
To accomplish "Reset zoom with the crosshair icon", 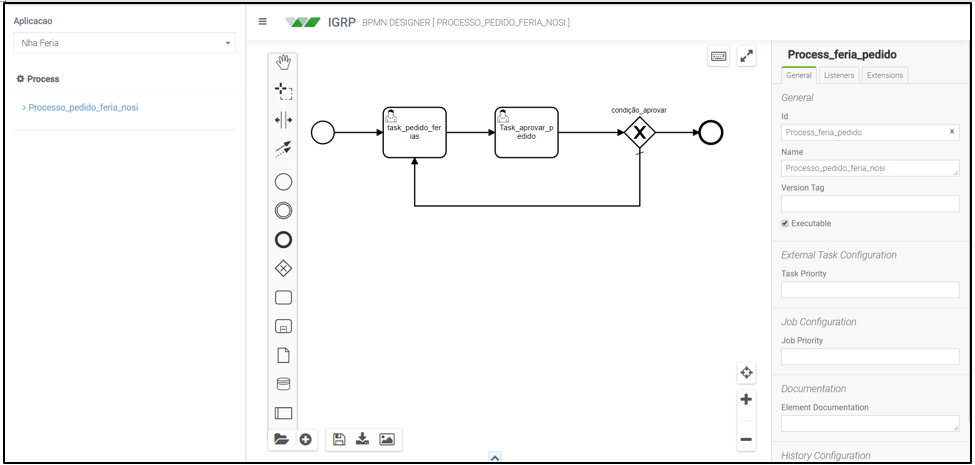I will coord(746,373).
